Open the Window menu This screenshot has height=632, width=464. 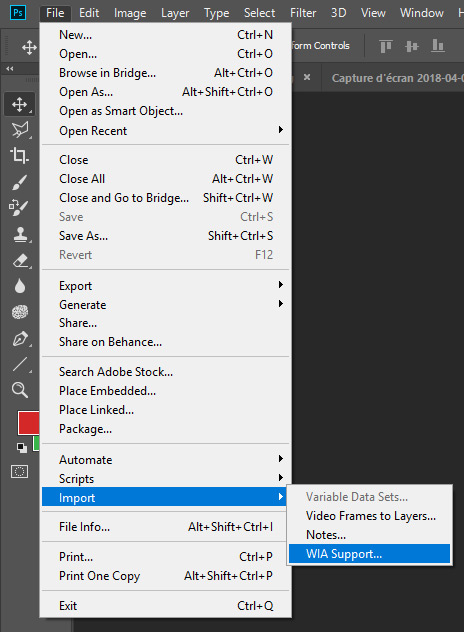tap(422, 13)
